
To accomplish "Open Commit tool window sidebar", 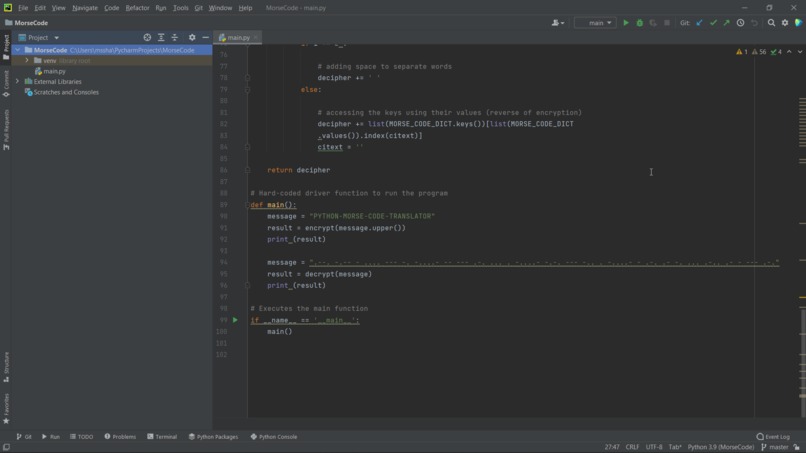I will tap(6, 84).
